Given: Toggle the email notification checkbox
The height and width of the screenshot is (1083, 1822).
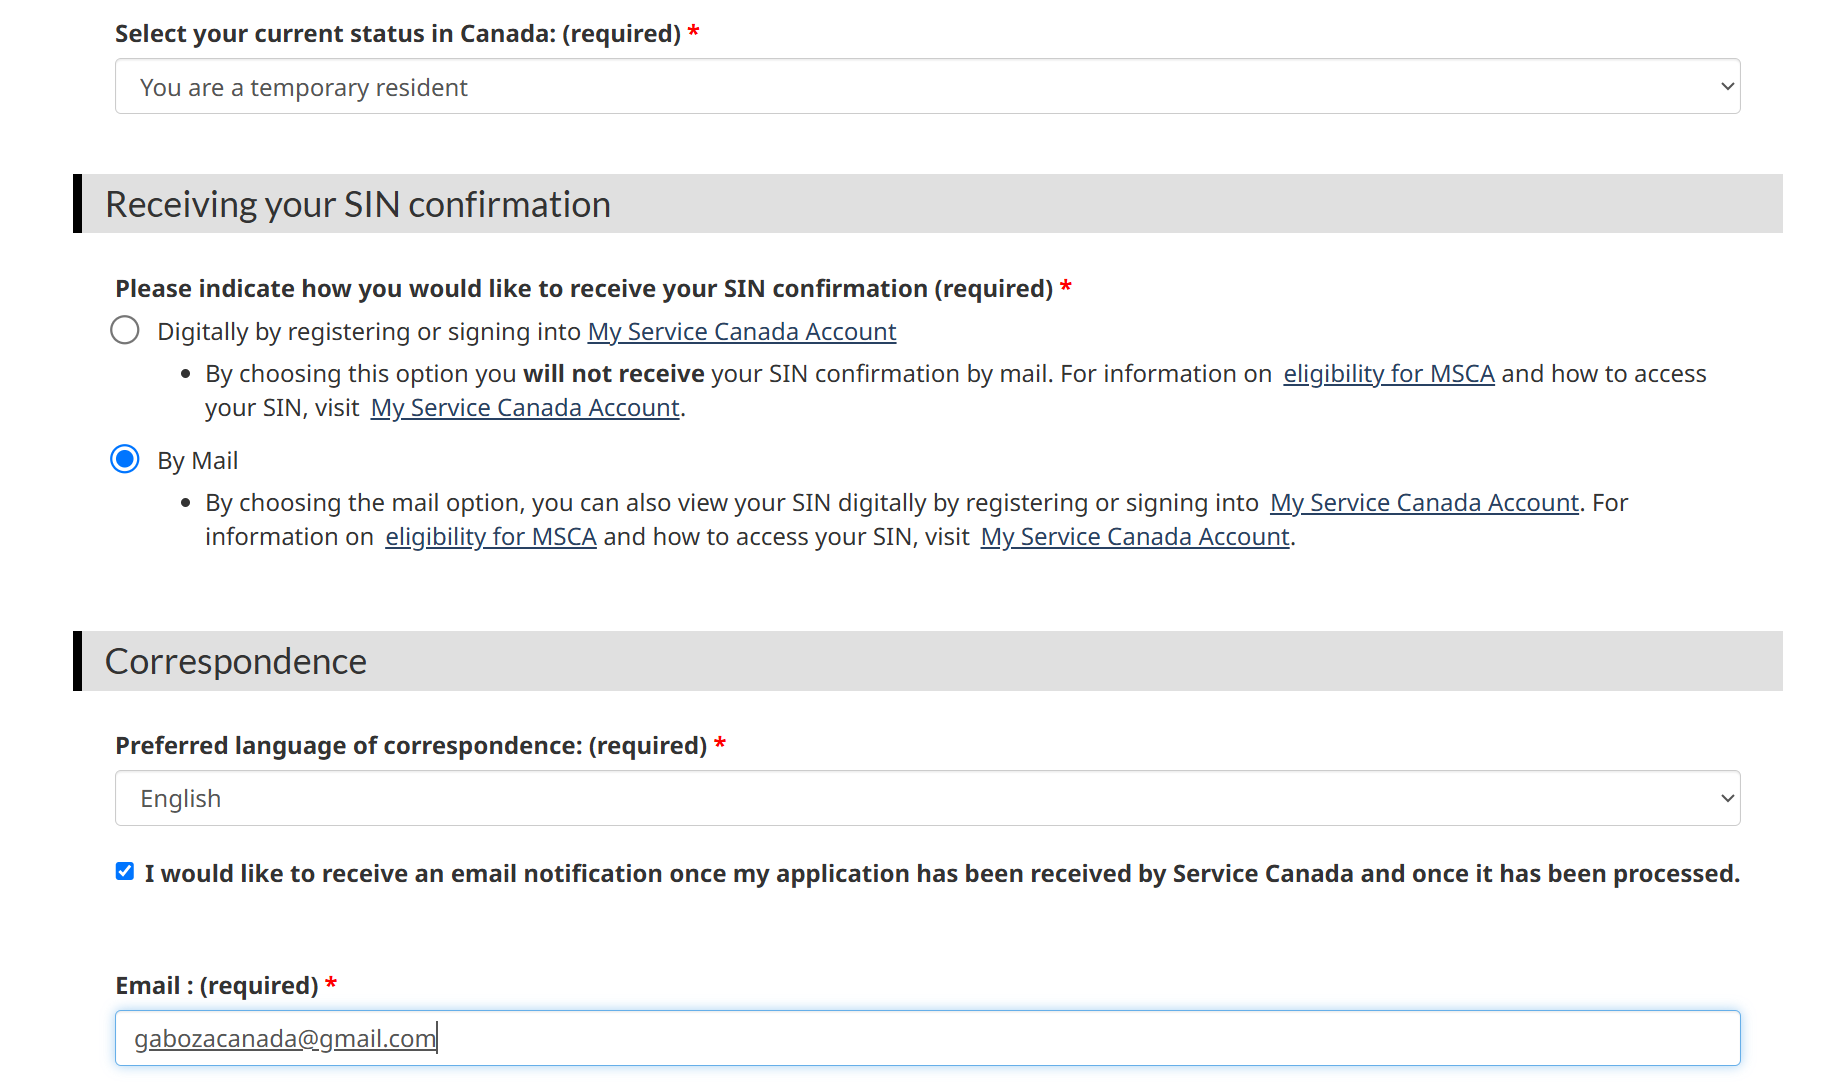Looking at the screenshot, I should tap(125, 872).
